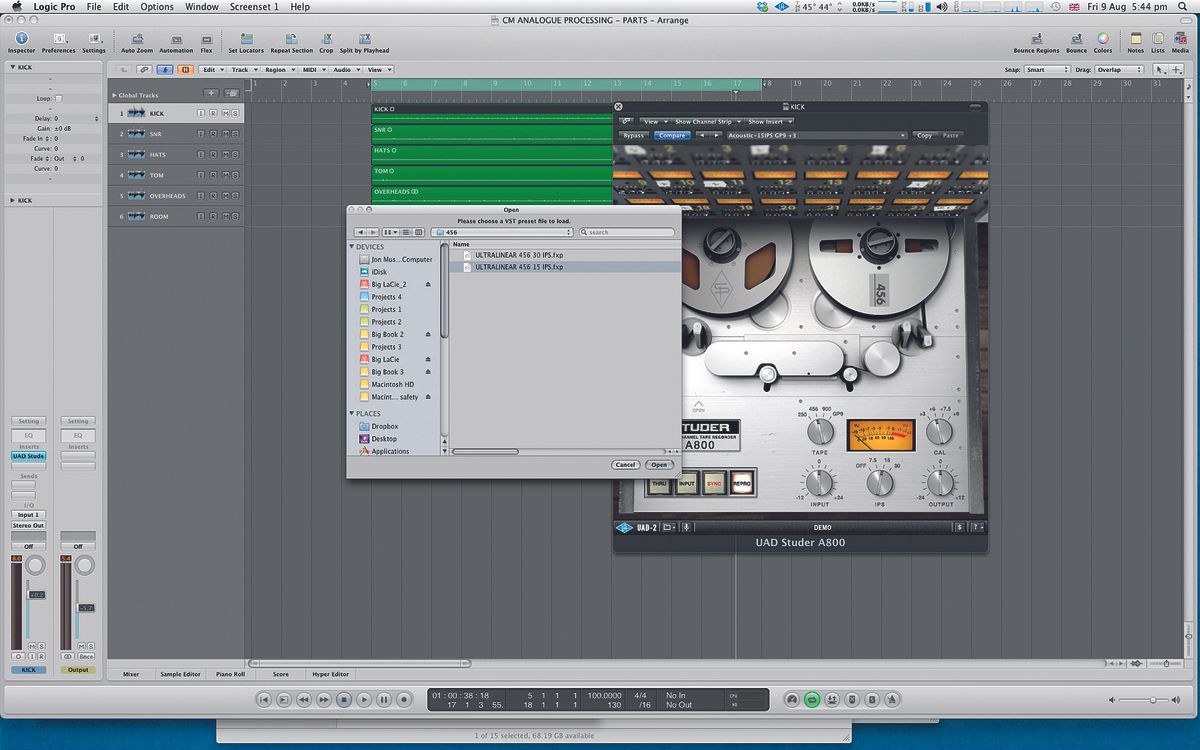Click the Repeat Section toolbar icon
Image resolution: width=1200 pixels, height=750 pixels.
pyautogui.click(x=292, y=40)
